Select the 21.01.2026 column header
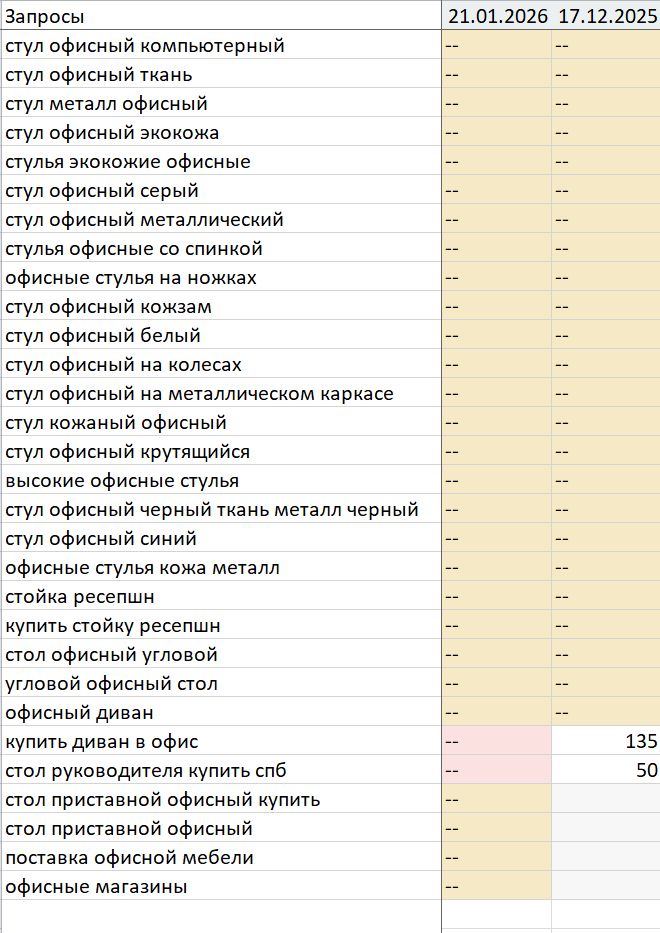This screenshot has width=660, height=933. click(x=496, y=16)
